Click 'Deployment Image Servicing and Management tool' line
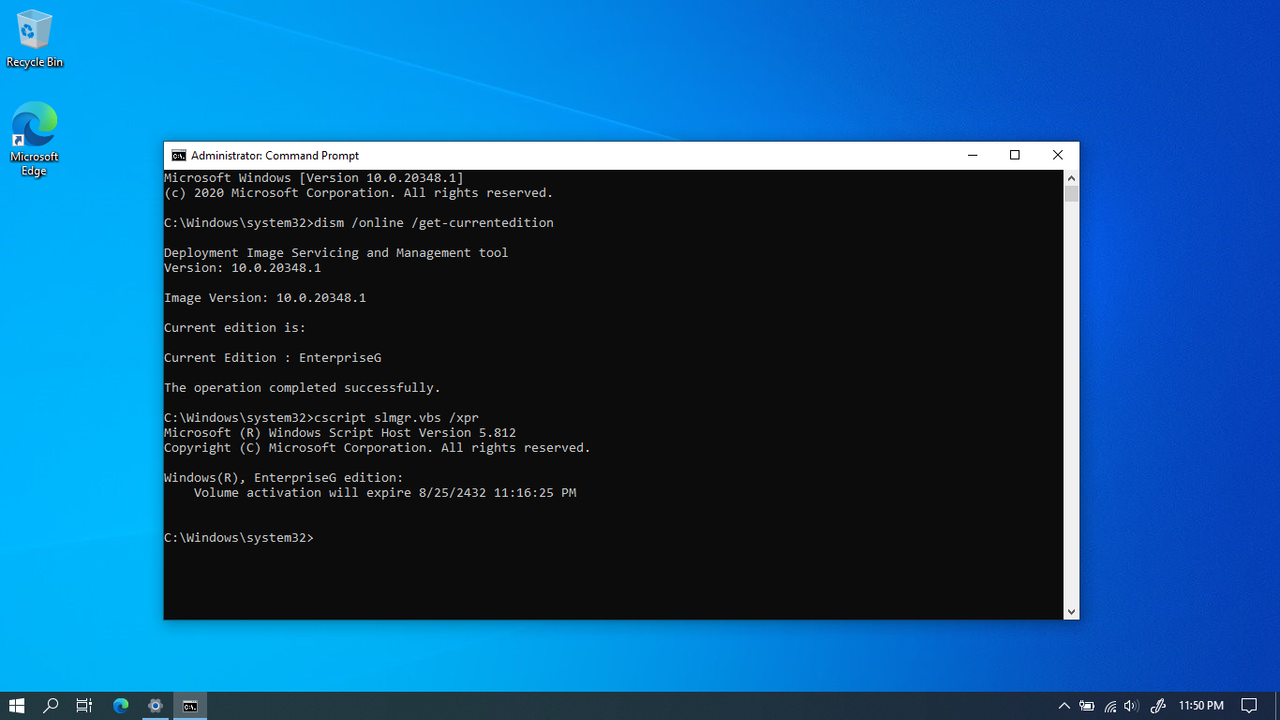The image size is (1280, 720). pos(336,253)
